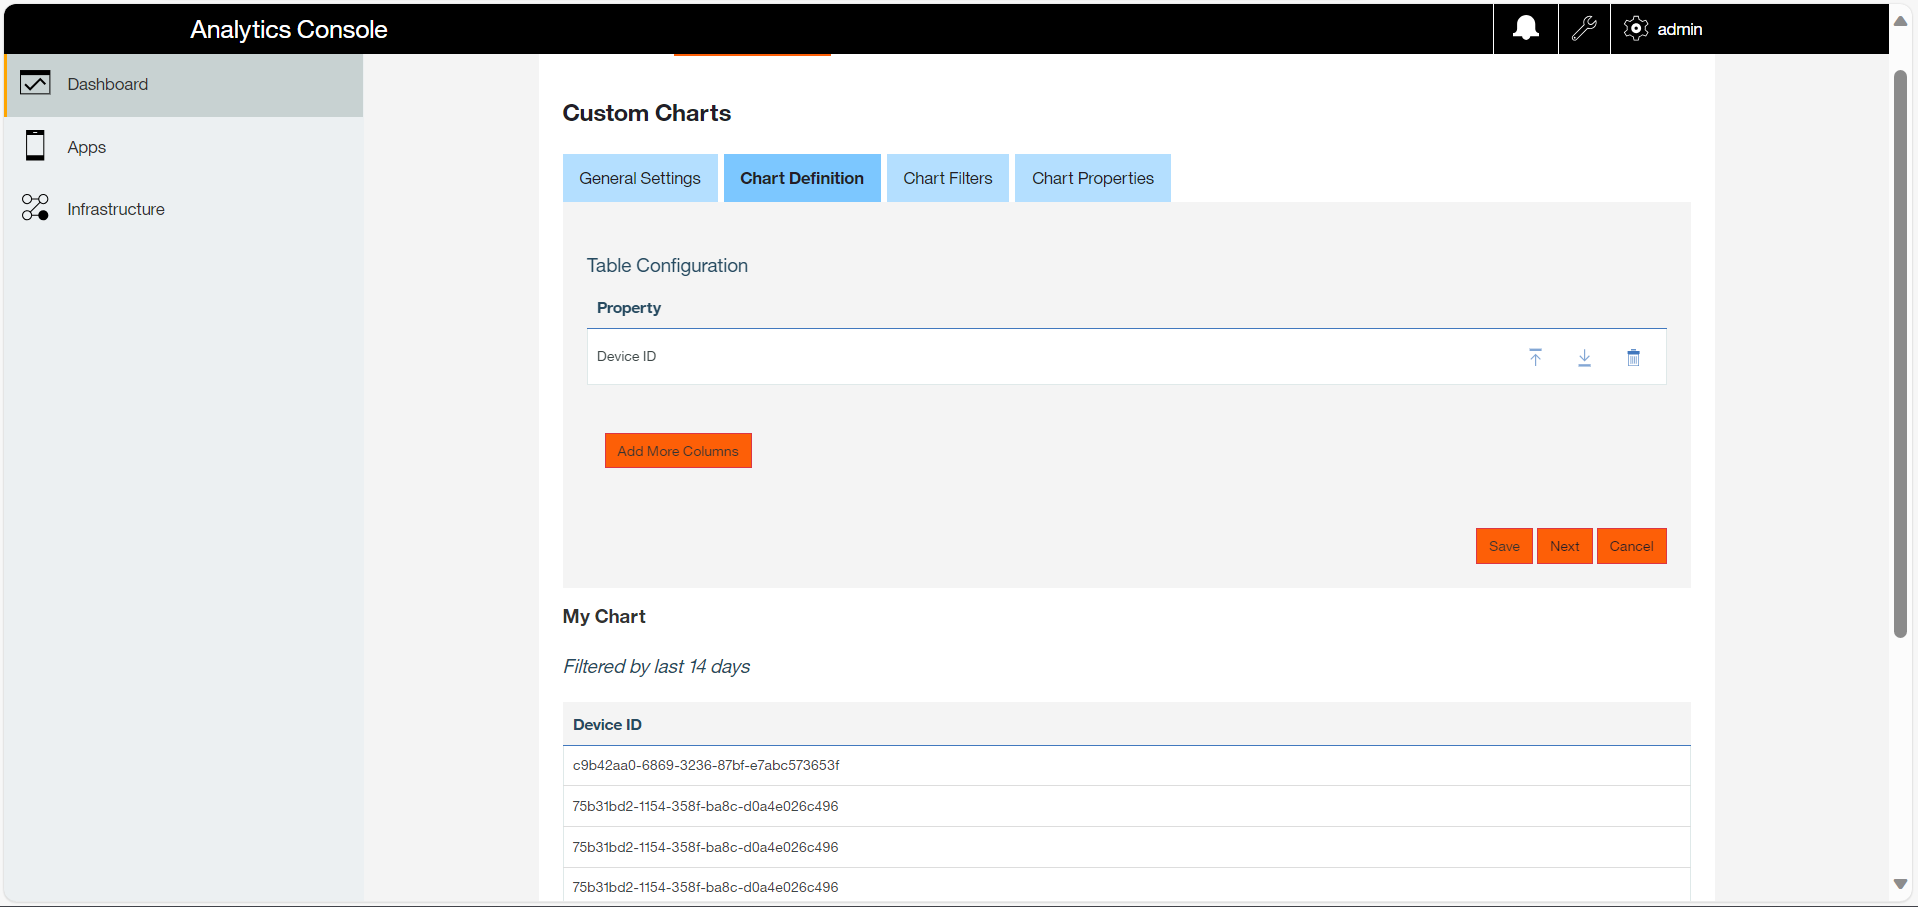
Task: Select row c9b42aa0-6869-3236-87bf-e7abc573653f
Action: [1126, 766]
